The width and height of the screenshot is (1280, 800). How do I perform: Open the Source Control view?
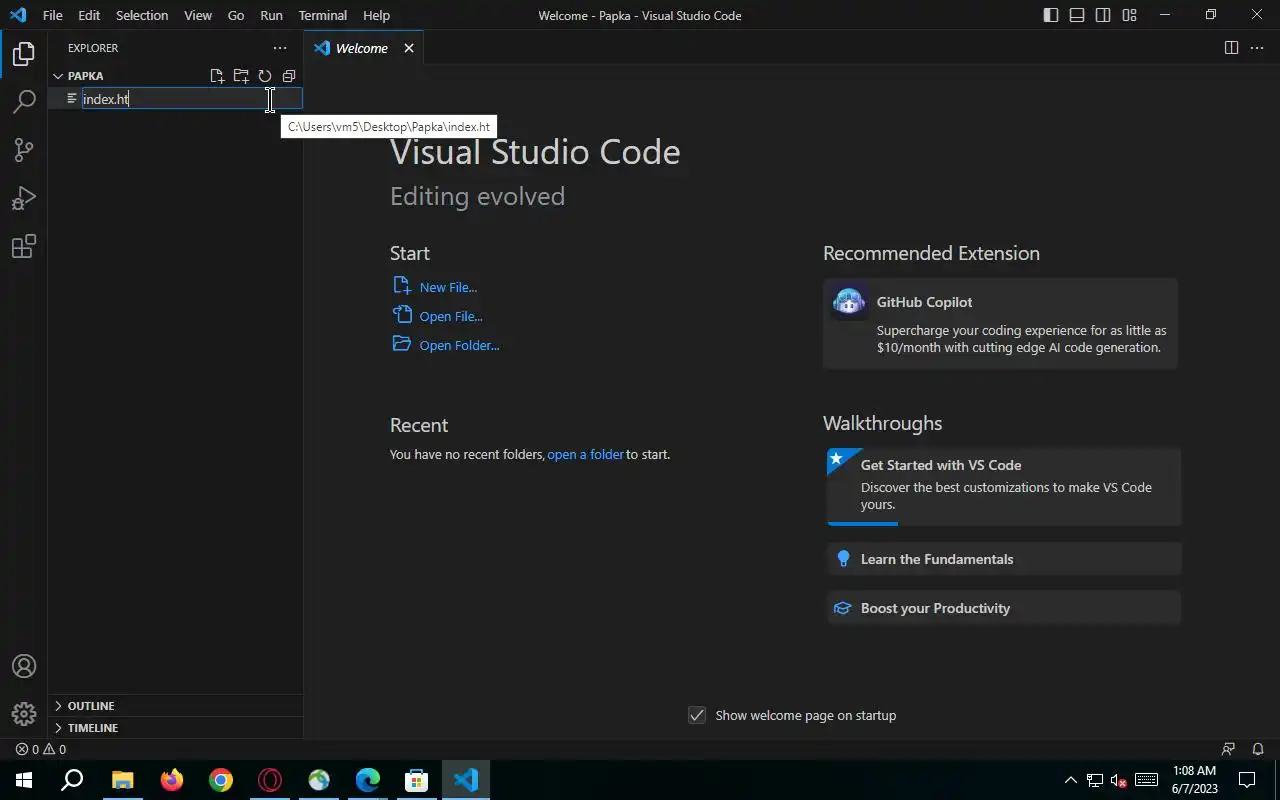click(24, 150)
